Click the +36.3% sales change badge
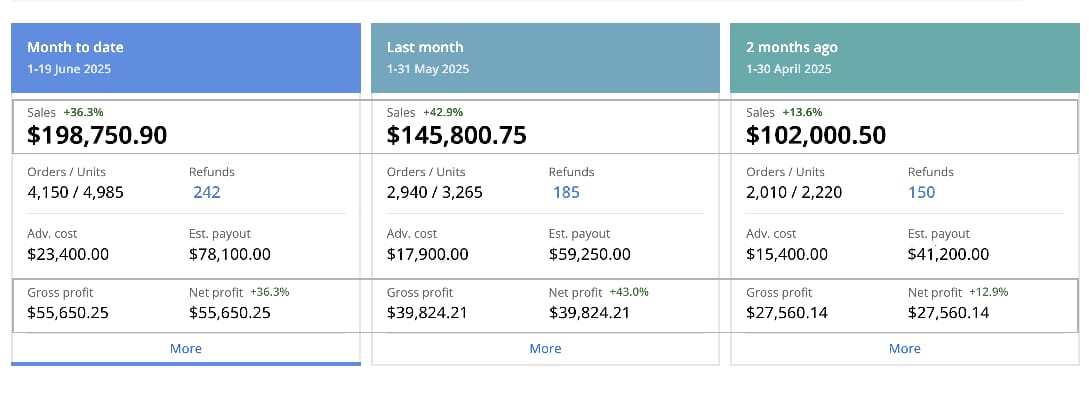This screenshot has height=395, width=1089. [x=83, y=112]
